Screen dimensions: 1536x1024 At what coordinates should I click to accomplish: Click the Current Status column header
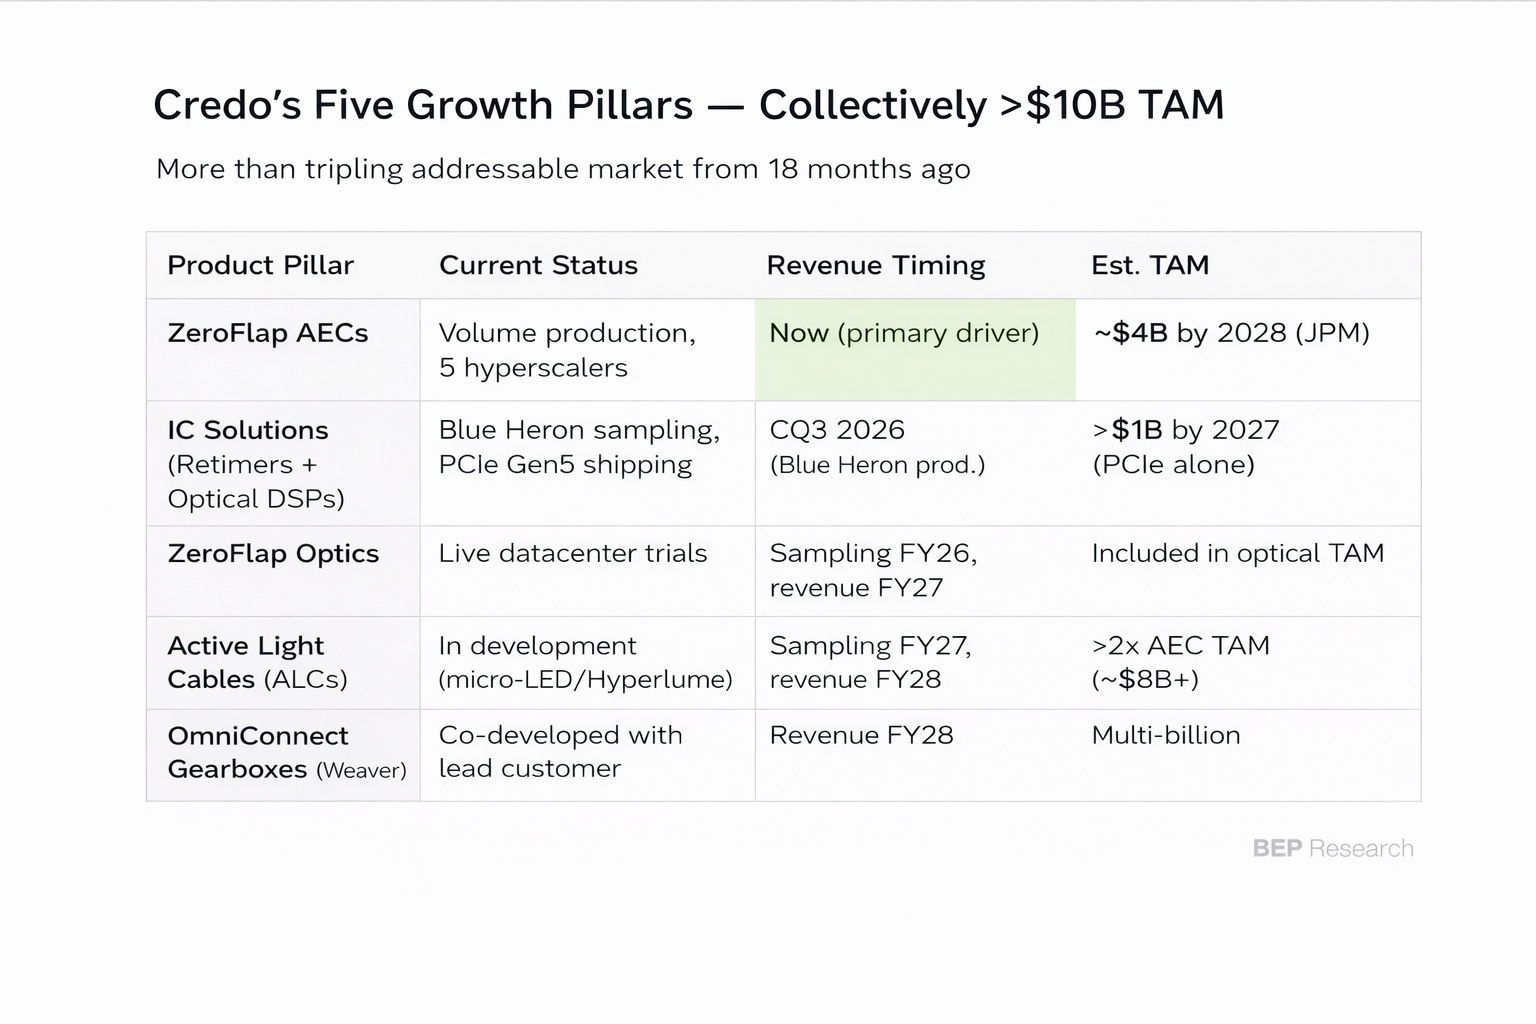click(538, 265)
